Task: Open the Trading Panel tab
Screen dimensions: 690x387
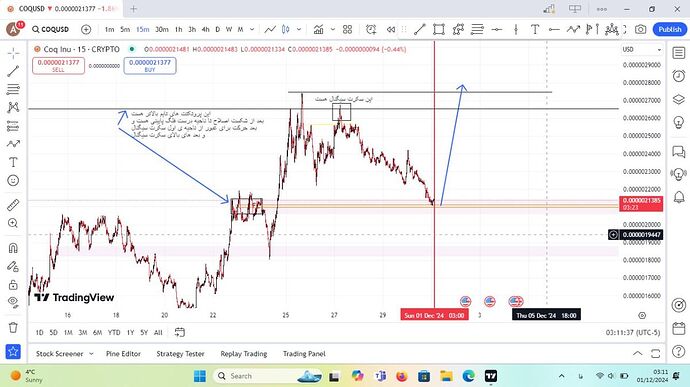Action: pos(304,354)
